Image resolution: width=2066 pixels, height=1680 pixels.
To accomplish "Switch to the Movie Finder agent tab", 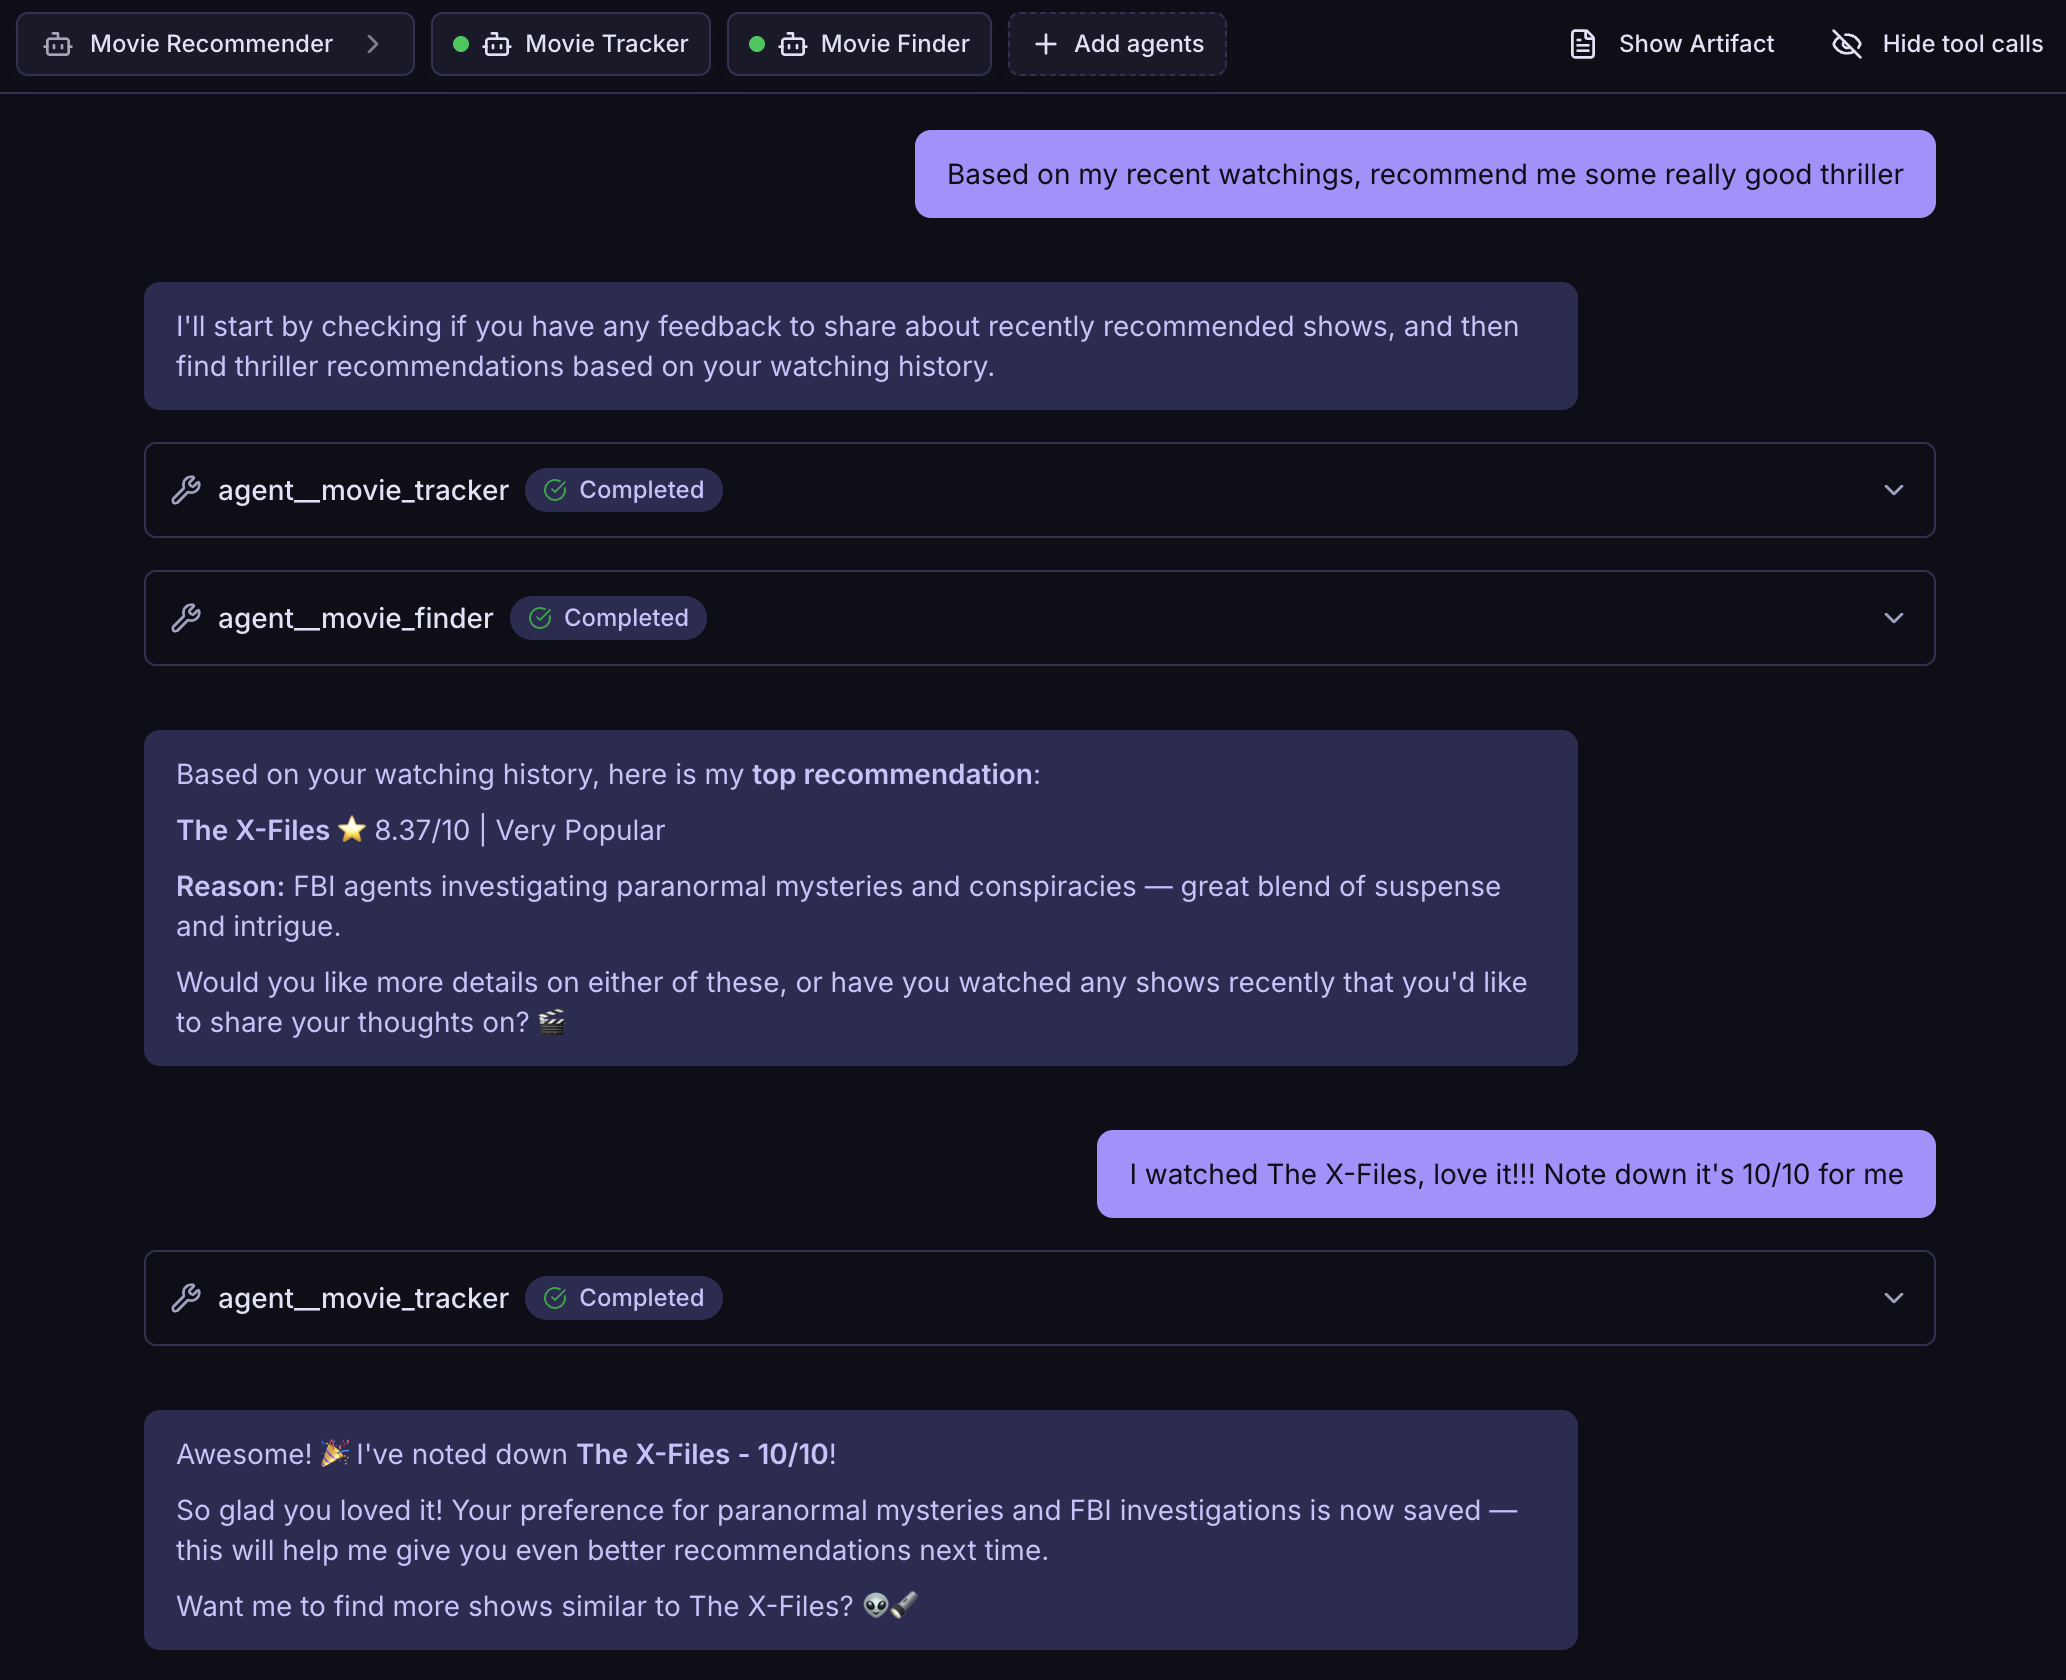I will coord(894,44).
